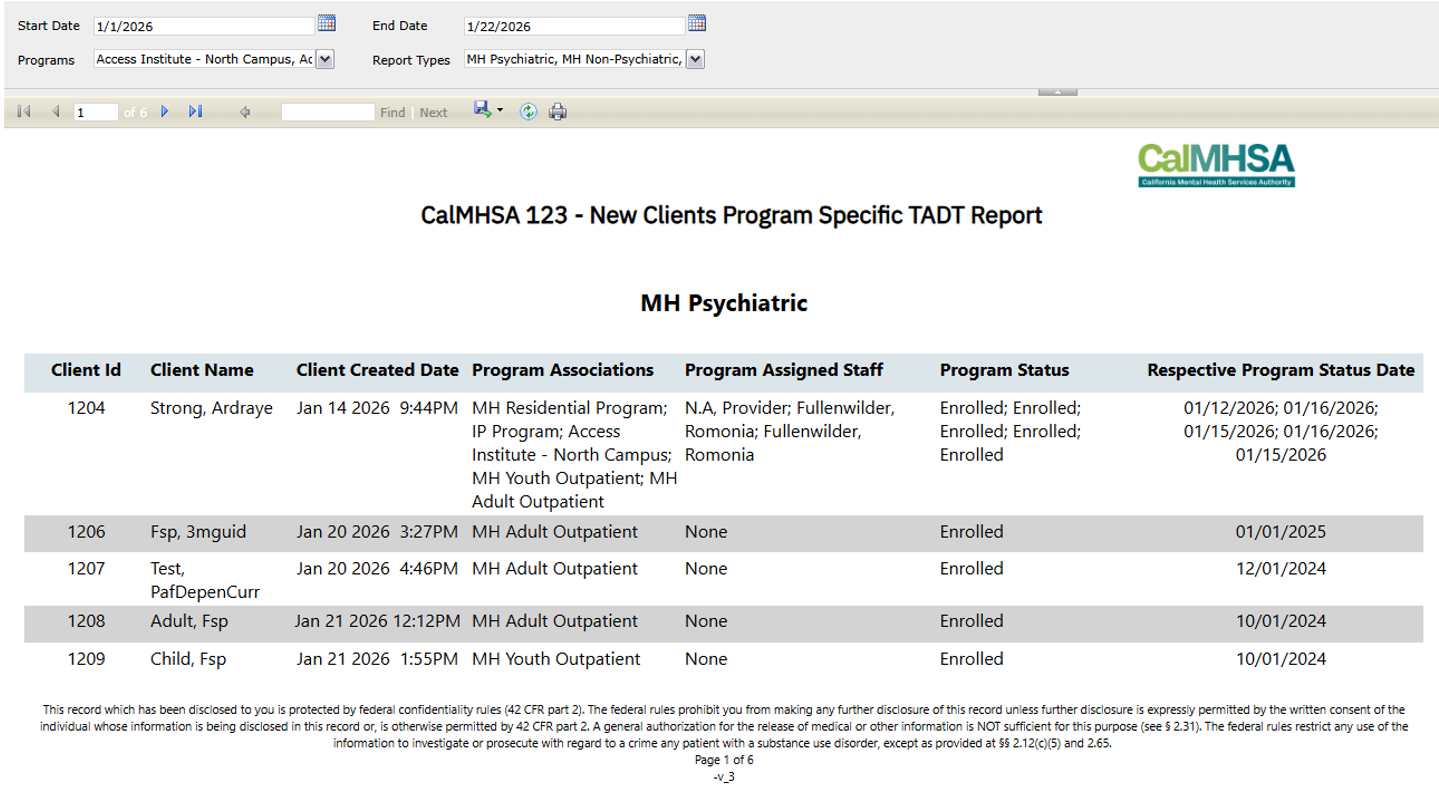Open the End Date calendar picker
1439x799 pixels.
point(697,24)
